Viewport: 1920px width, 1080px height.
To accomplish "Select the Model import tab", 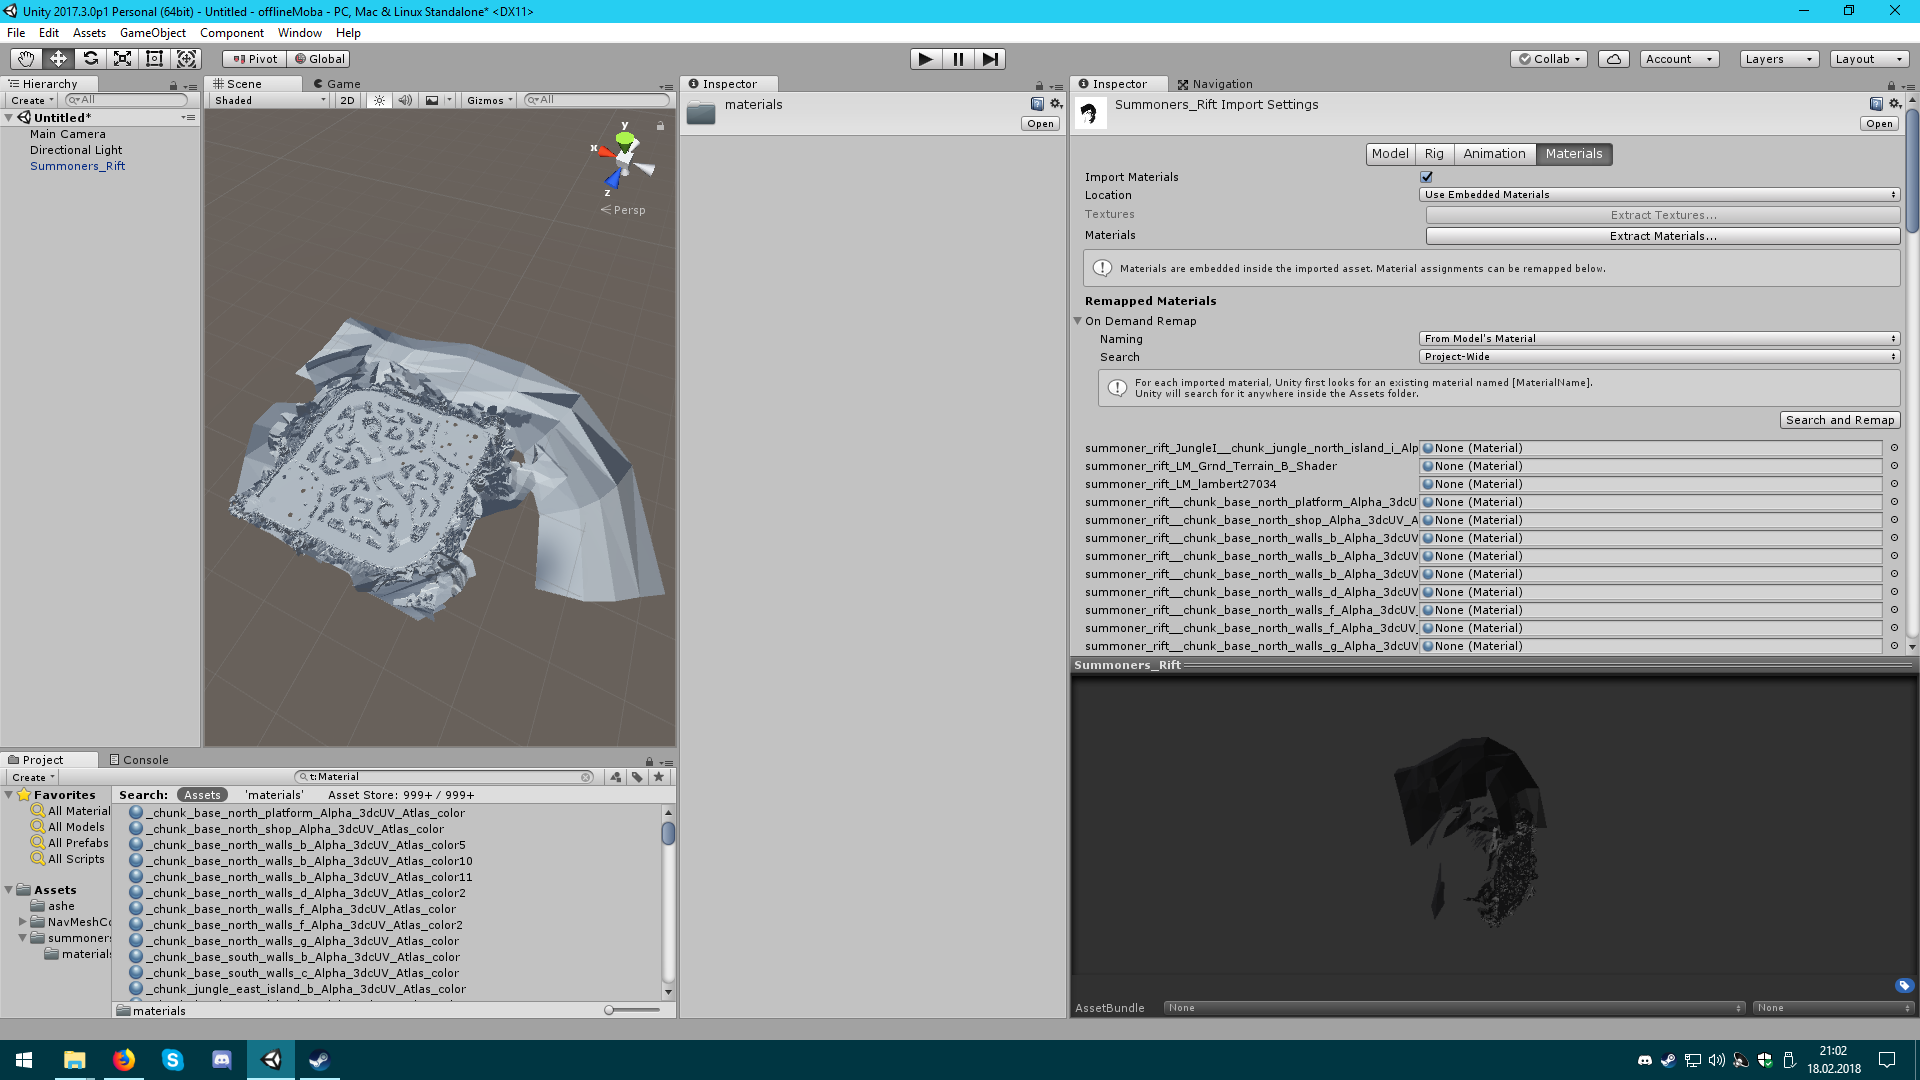I will [1390, 154].
